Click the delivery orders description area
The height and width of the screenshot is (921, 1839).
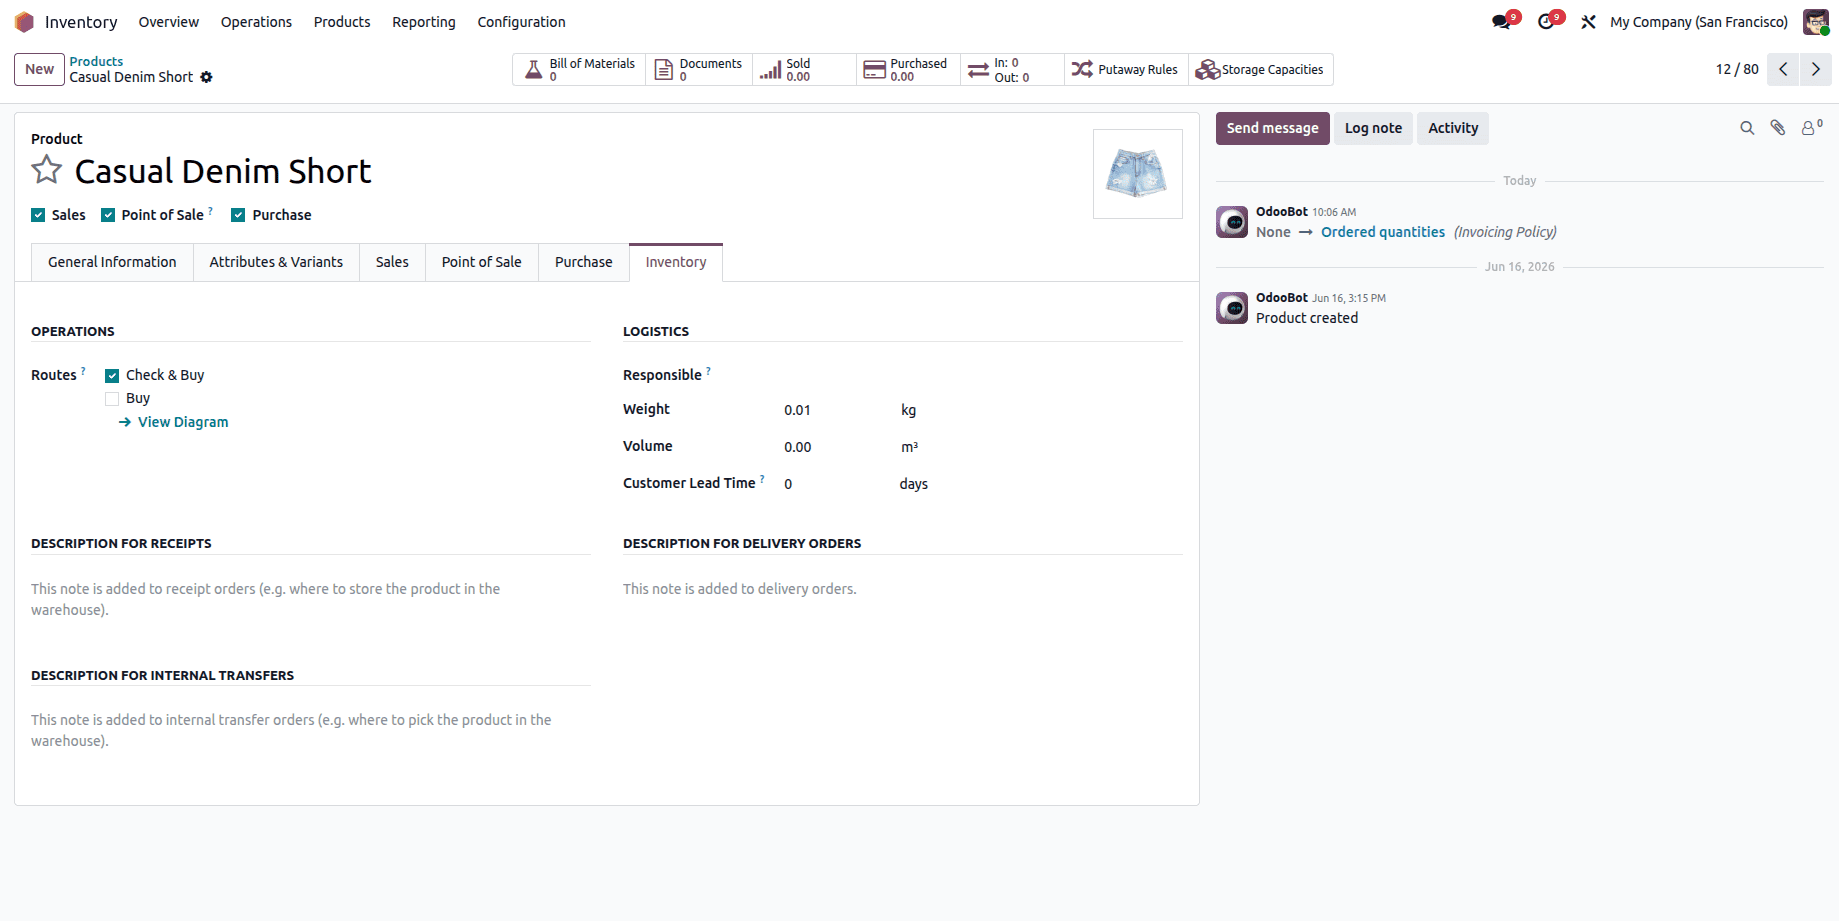point(903,589)
